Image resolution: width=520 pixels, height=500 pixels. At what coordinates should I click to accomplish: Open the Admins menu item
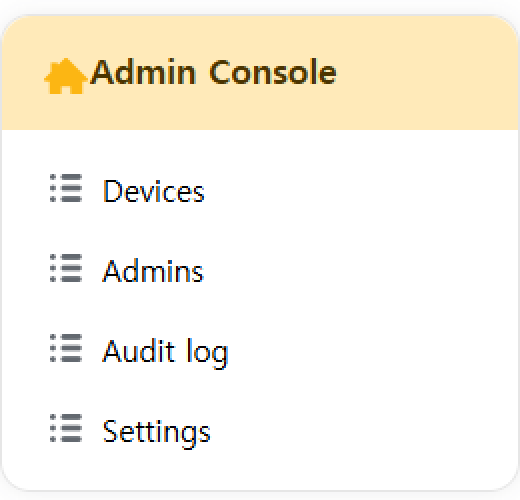coord(260,271)
